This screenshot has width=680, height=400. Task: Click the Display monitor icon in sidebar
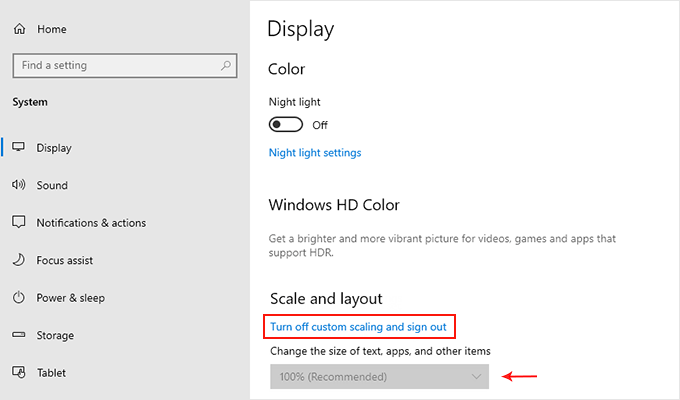click(x=18, y=148)
